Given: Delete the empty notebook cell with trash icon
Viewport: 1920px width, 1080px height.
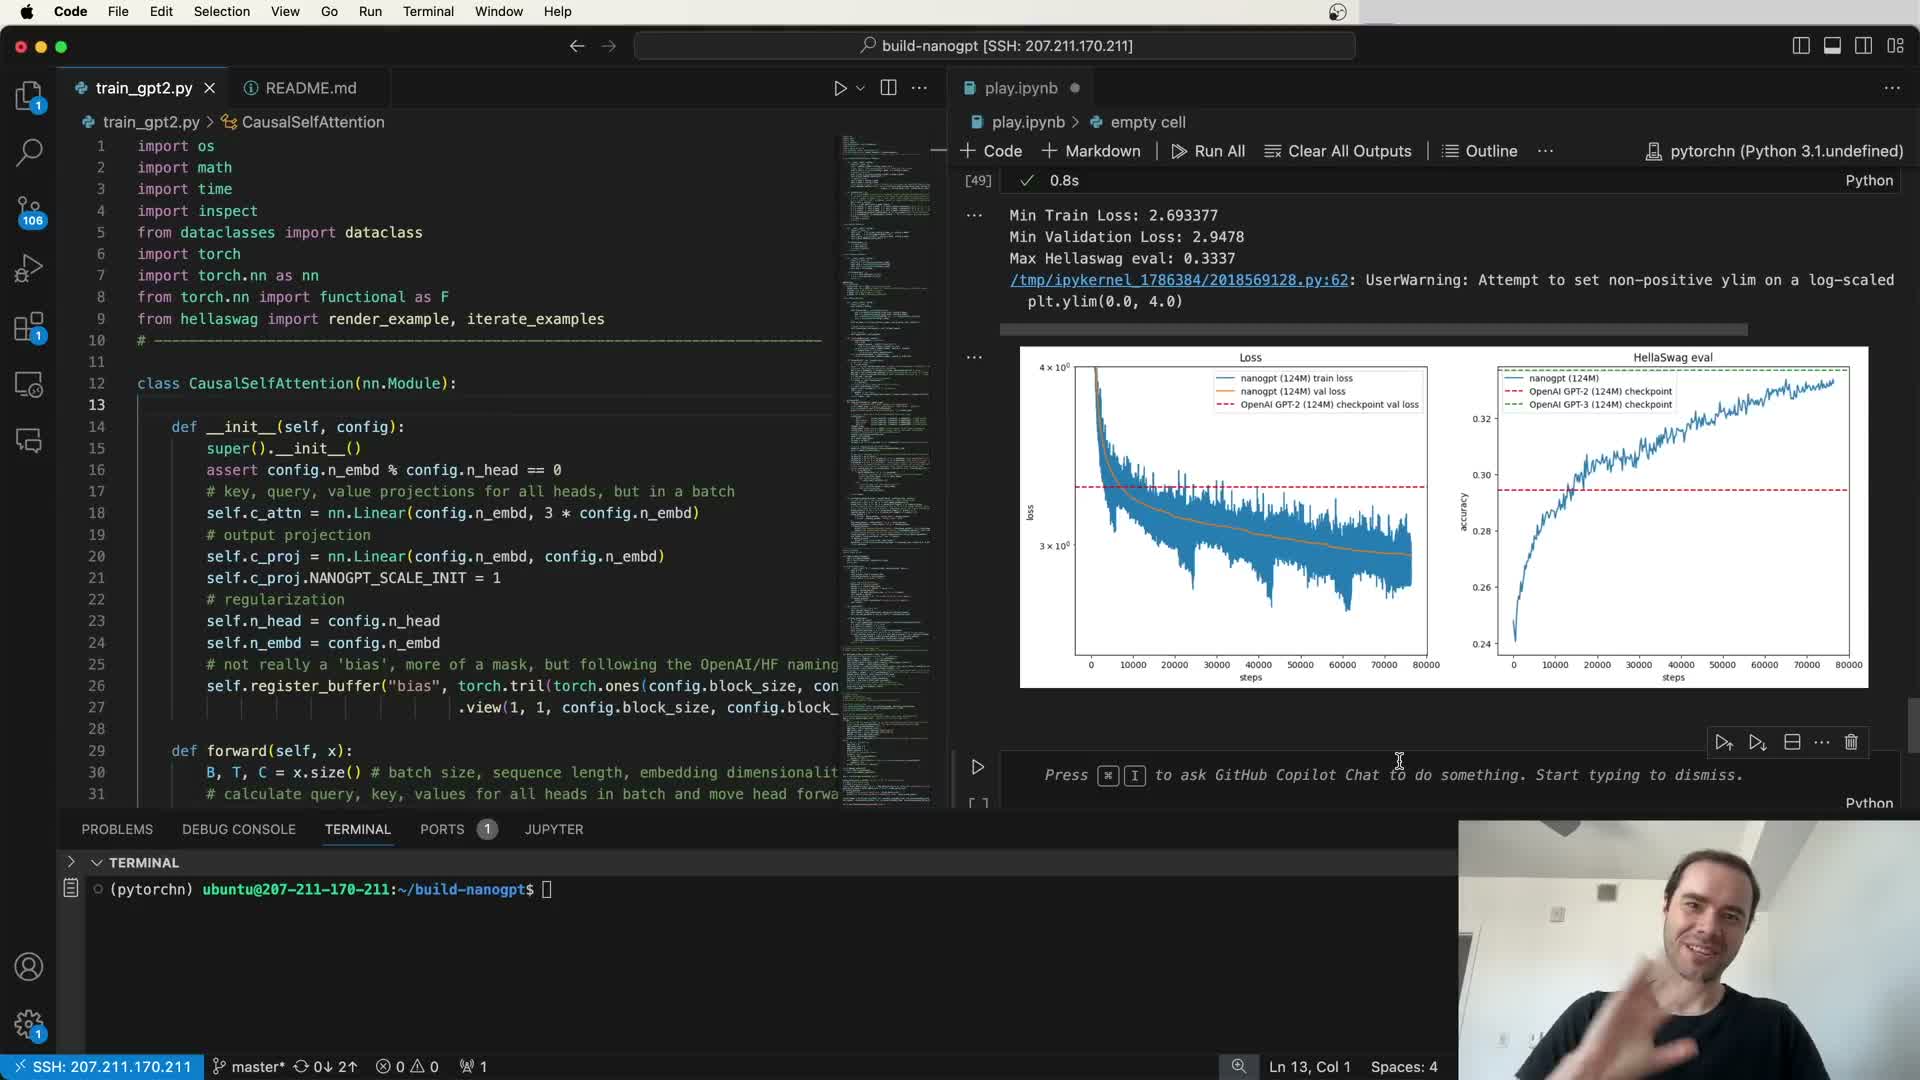Looking at the screenshot, I should coord(1851,742).
